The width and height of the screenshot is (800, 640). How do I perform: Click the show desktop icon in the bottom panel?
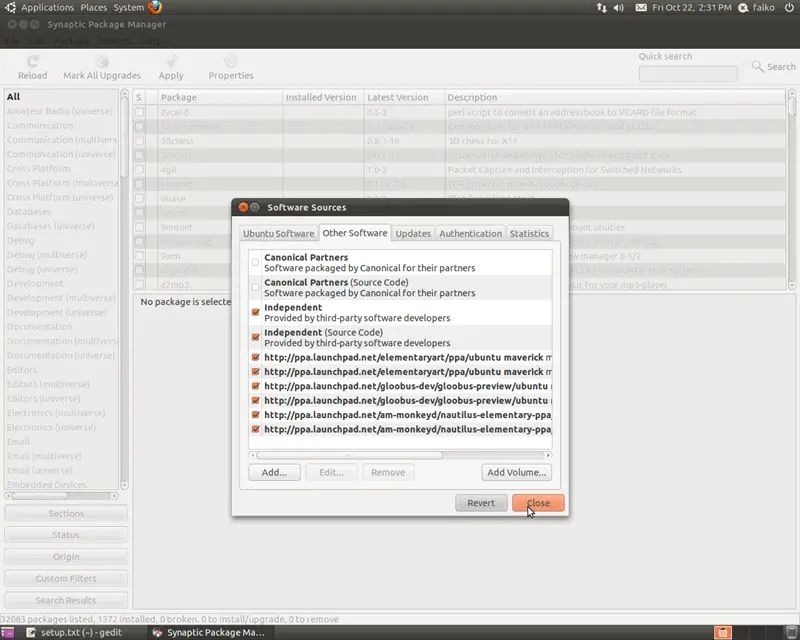7,633
